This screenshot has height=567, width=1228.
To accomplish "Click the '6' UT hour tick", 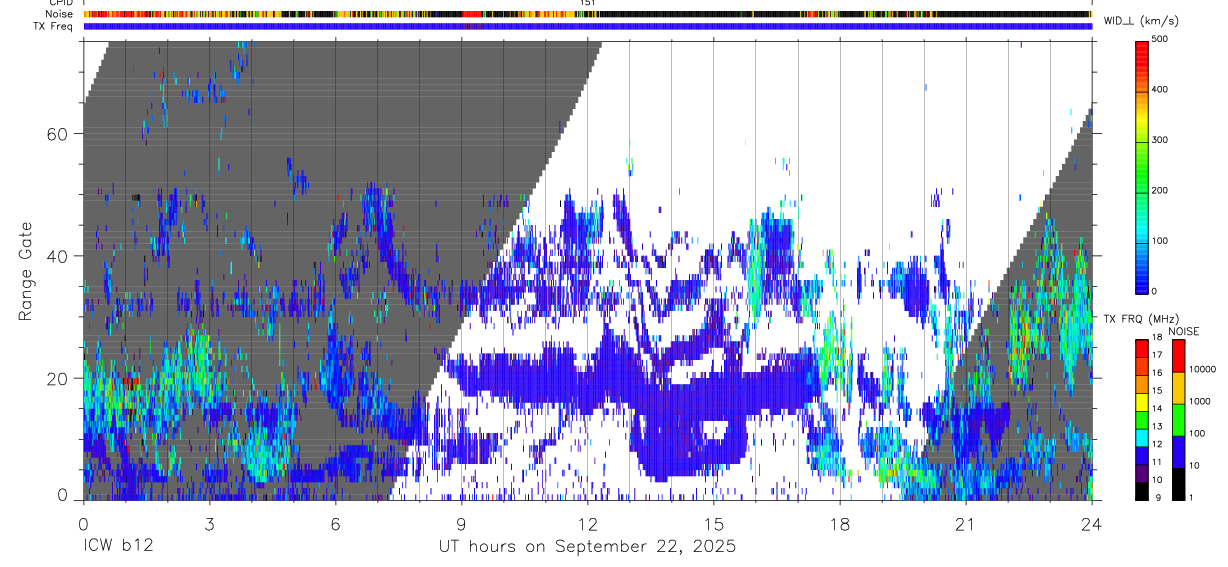I will pyautogui.click(x=335, y=524).
